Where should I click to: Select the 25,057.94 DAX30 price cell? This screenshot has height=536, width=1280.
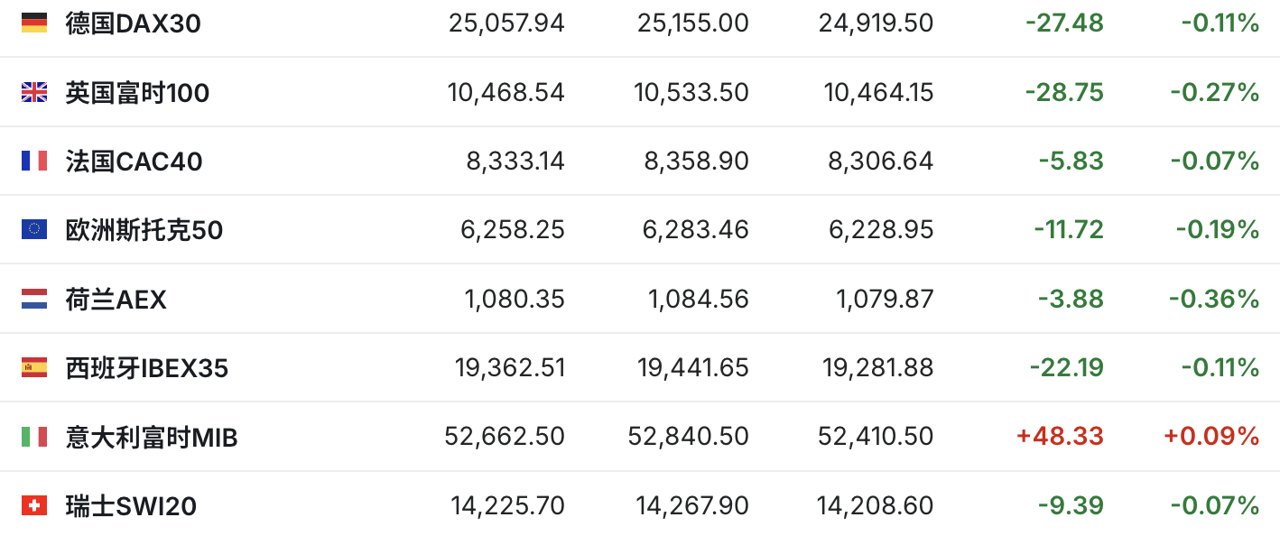tap(506, 23)
